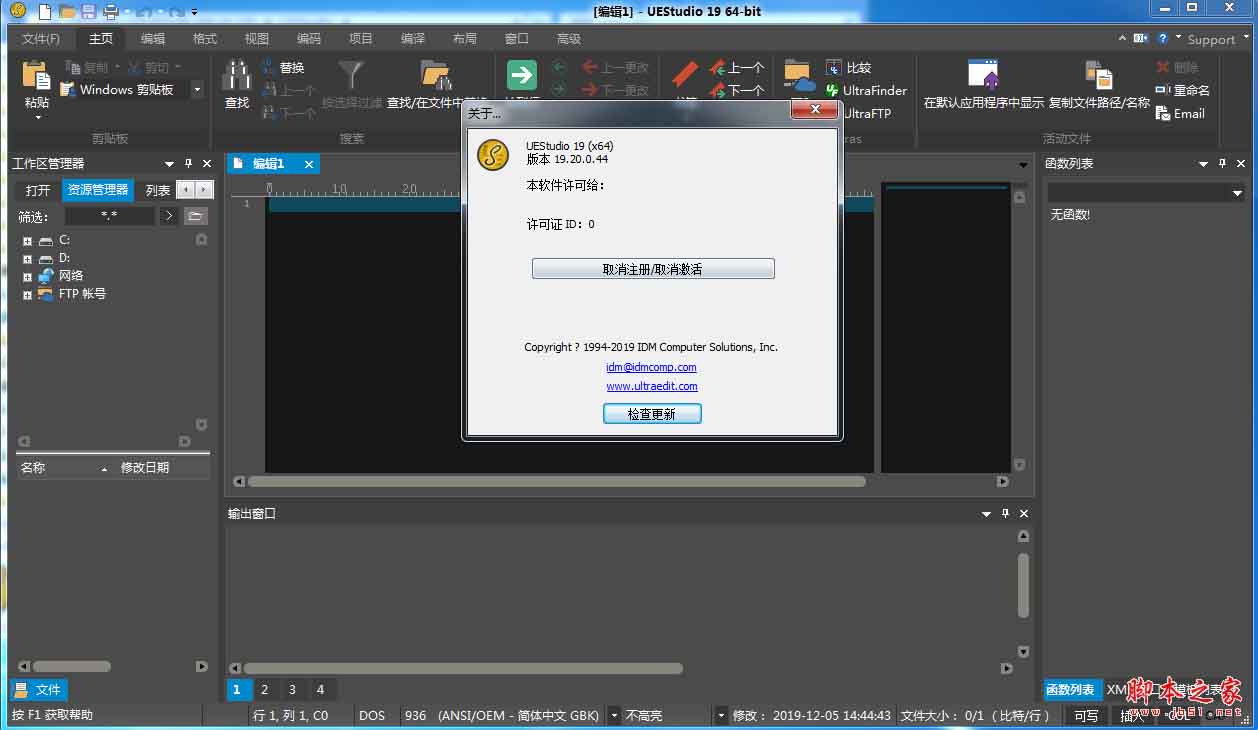Launch UltraFinder from the ribbon

click(865, 90)
